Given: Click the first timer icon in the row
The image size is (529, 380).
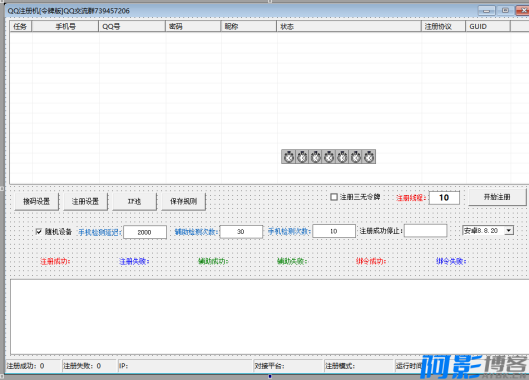Looking at the screenshot, I should tap(288, 157).
